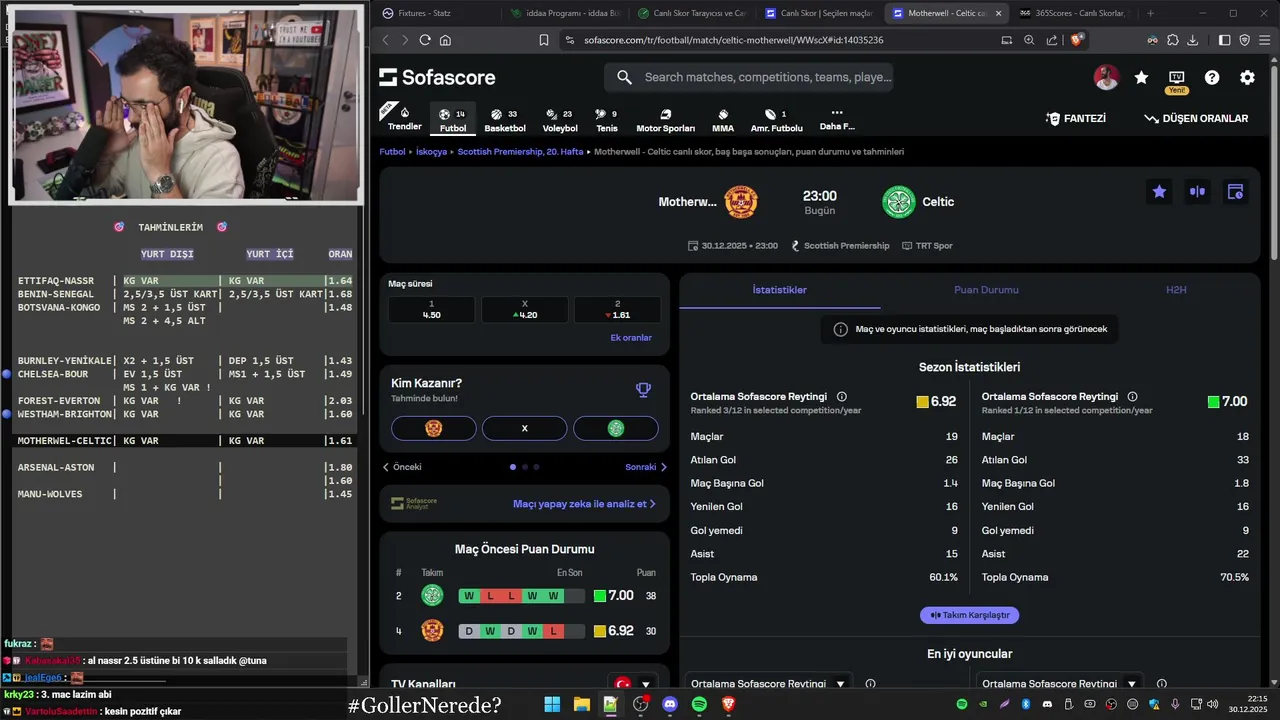Vote Celtic in Kim Kazanır
Screen dimensions: 1280x720
[x=616, y=428]
